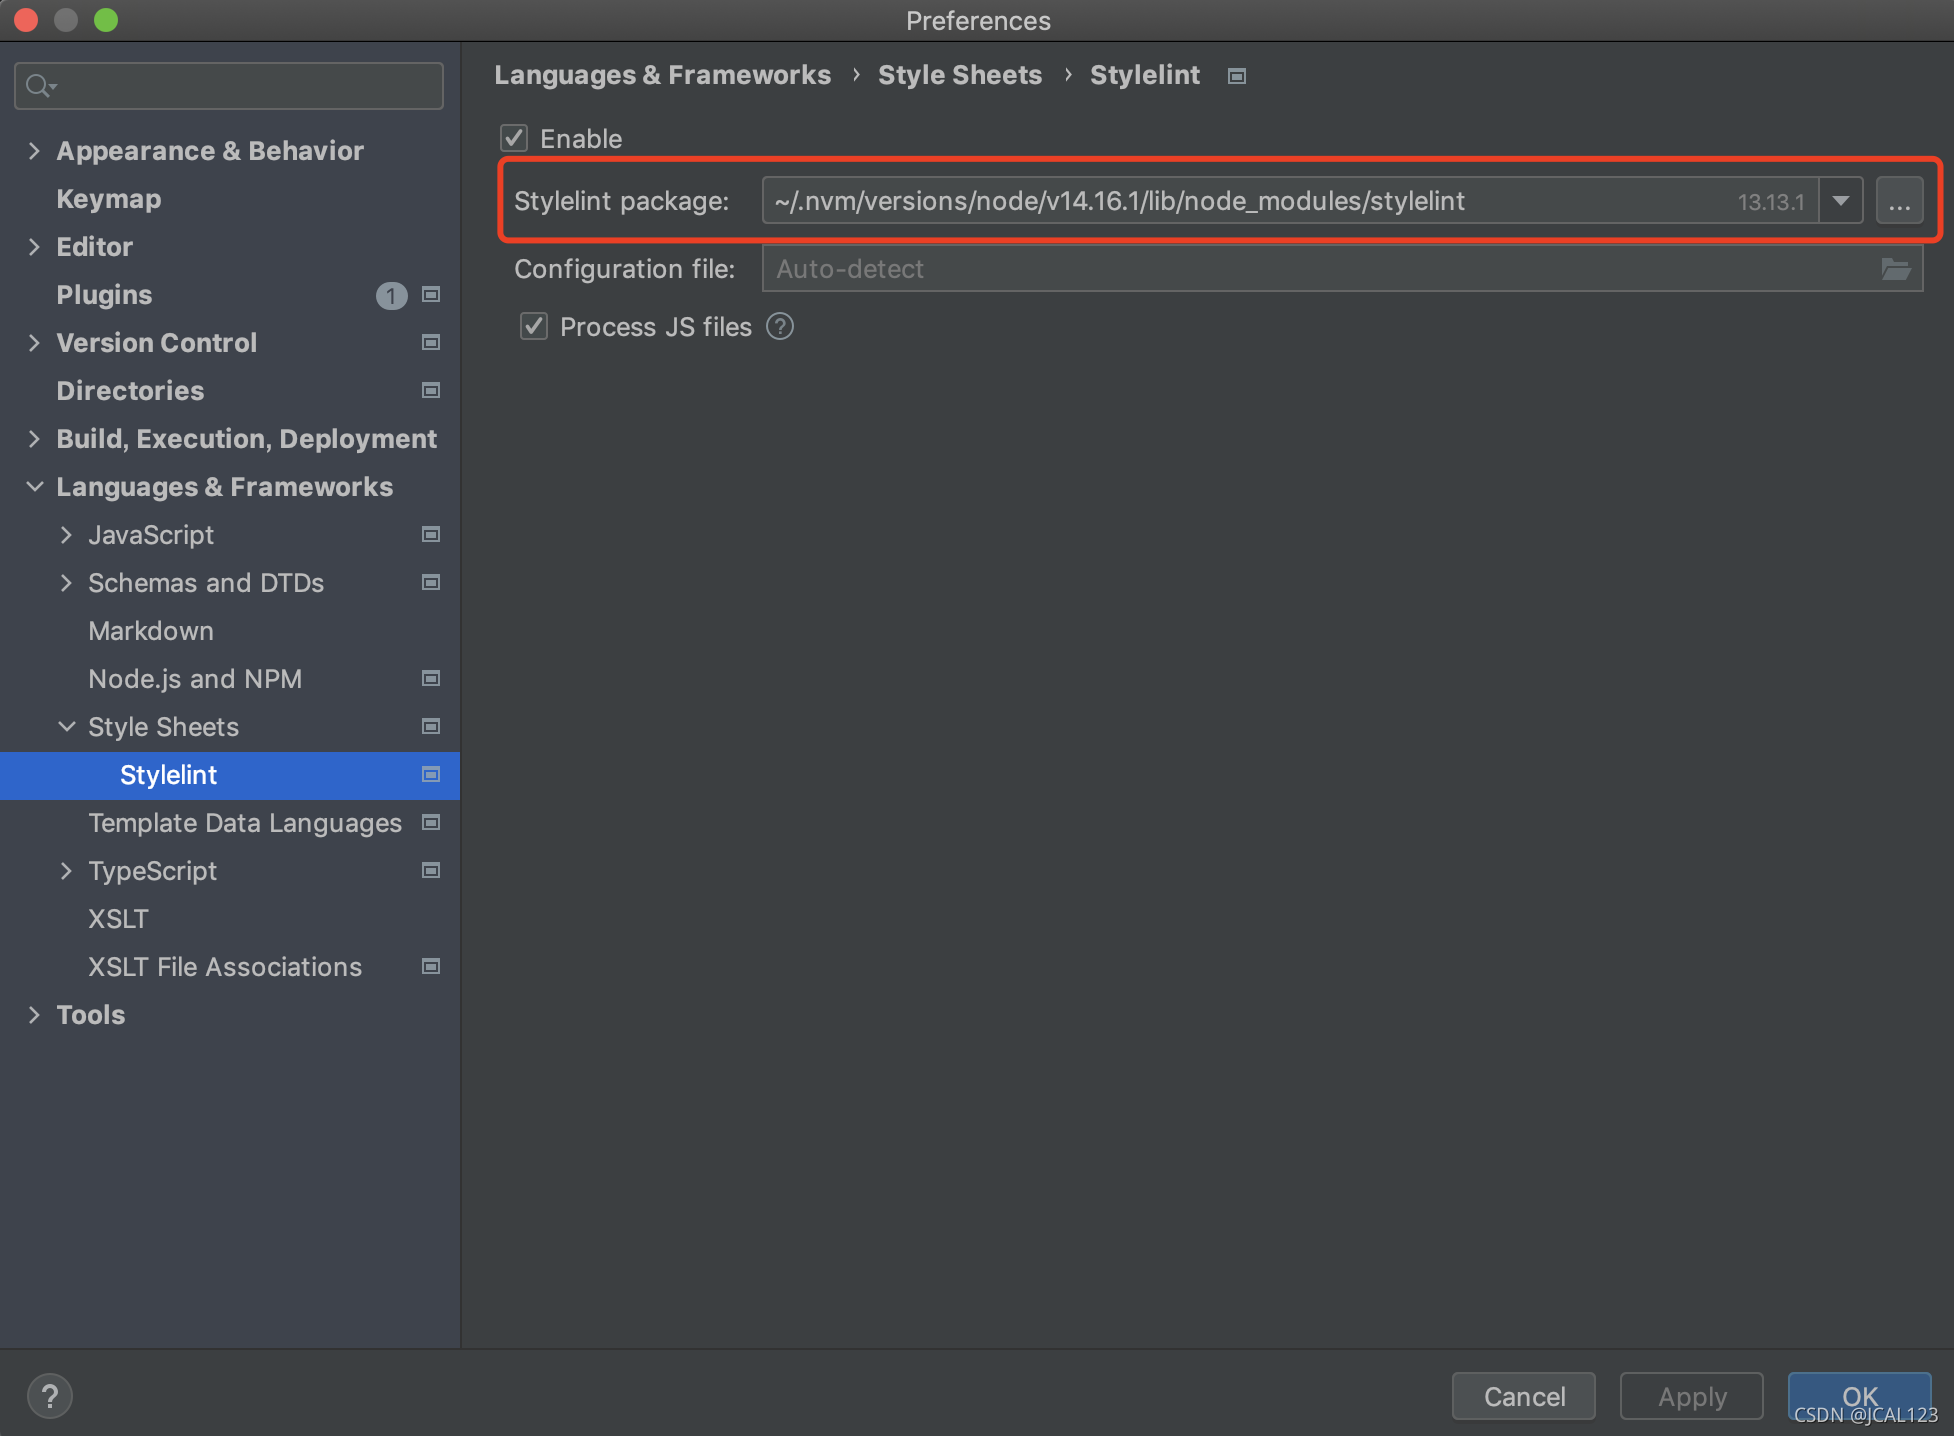Click the project-level icon beside Stylelint breadcrumb

(1237, 76)
